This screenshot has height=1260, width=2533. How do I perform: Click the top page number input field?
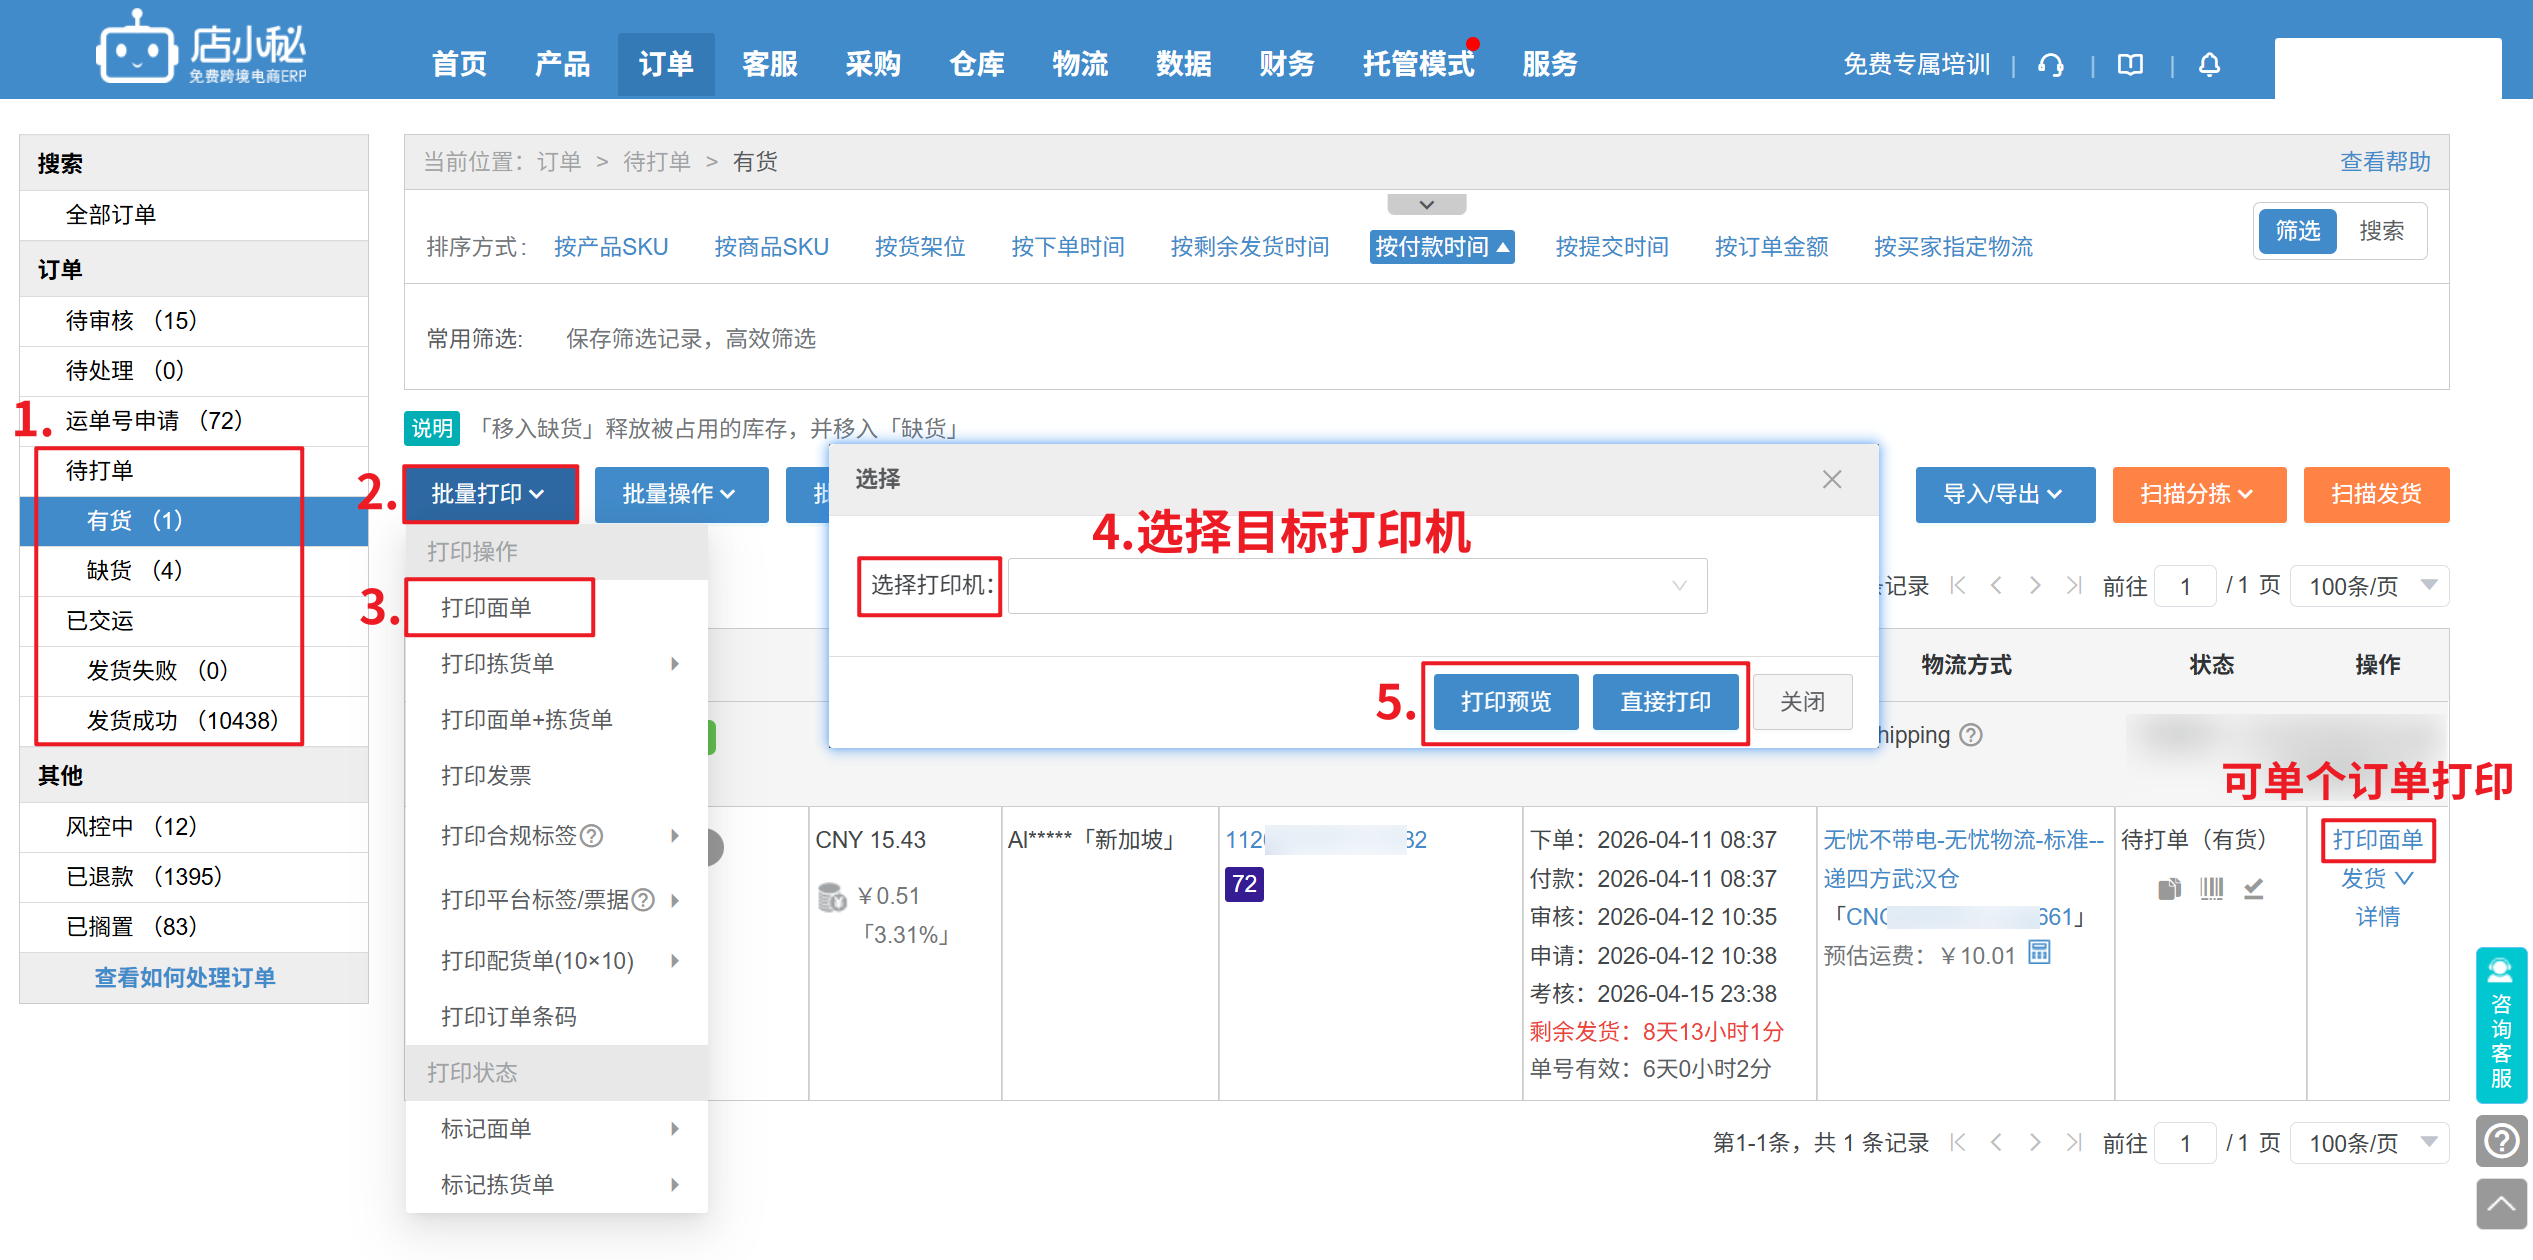2185,586
